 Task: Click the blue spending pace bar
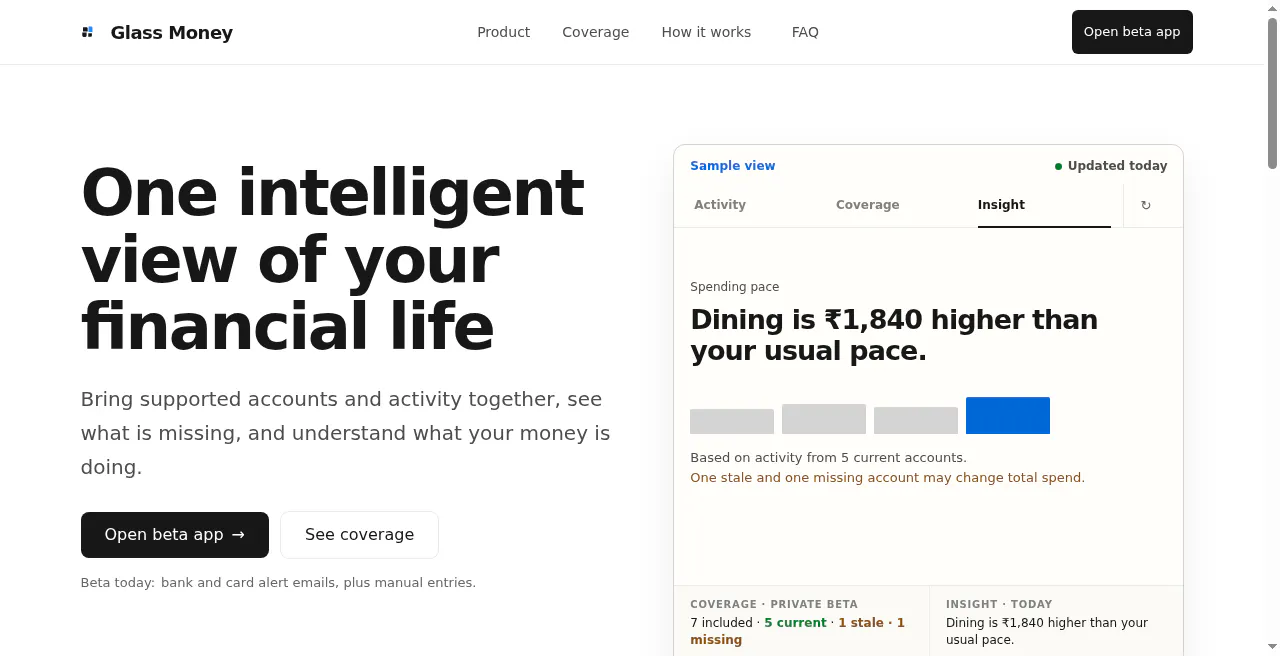click(1008, 415)
